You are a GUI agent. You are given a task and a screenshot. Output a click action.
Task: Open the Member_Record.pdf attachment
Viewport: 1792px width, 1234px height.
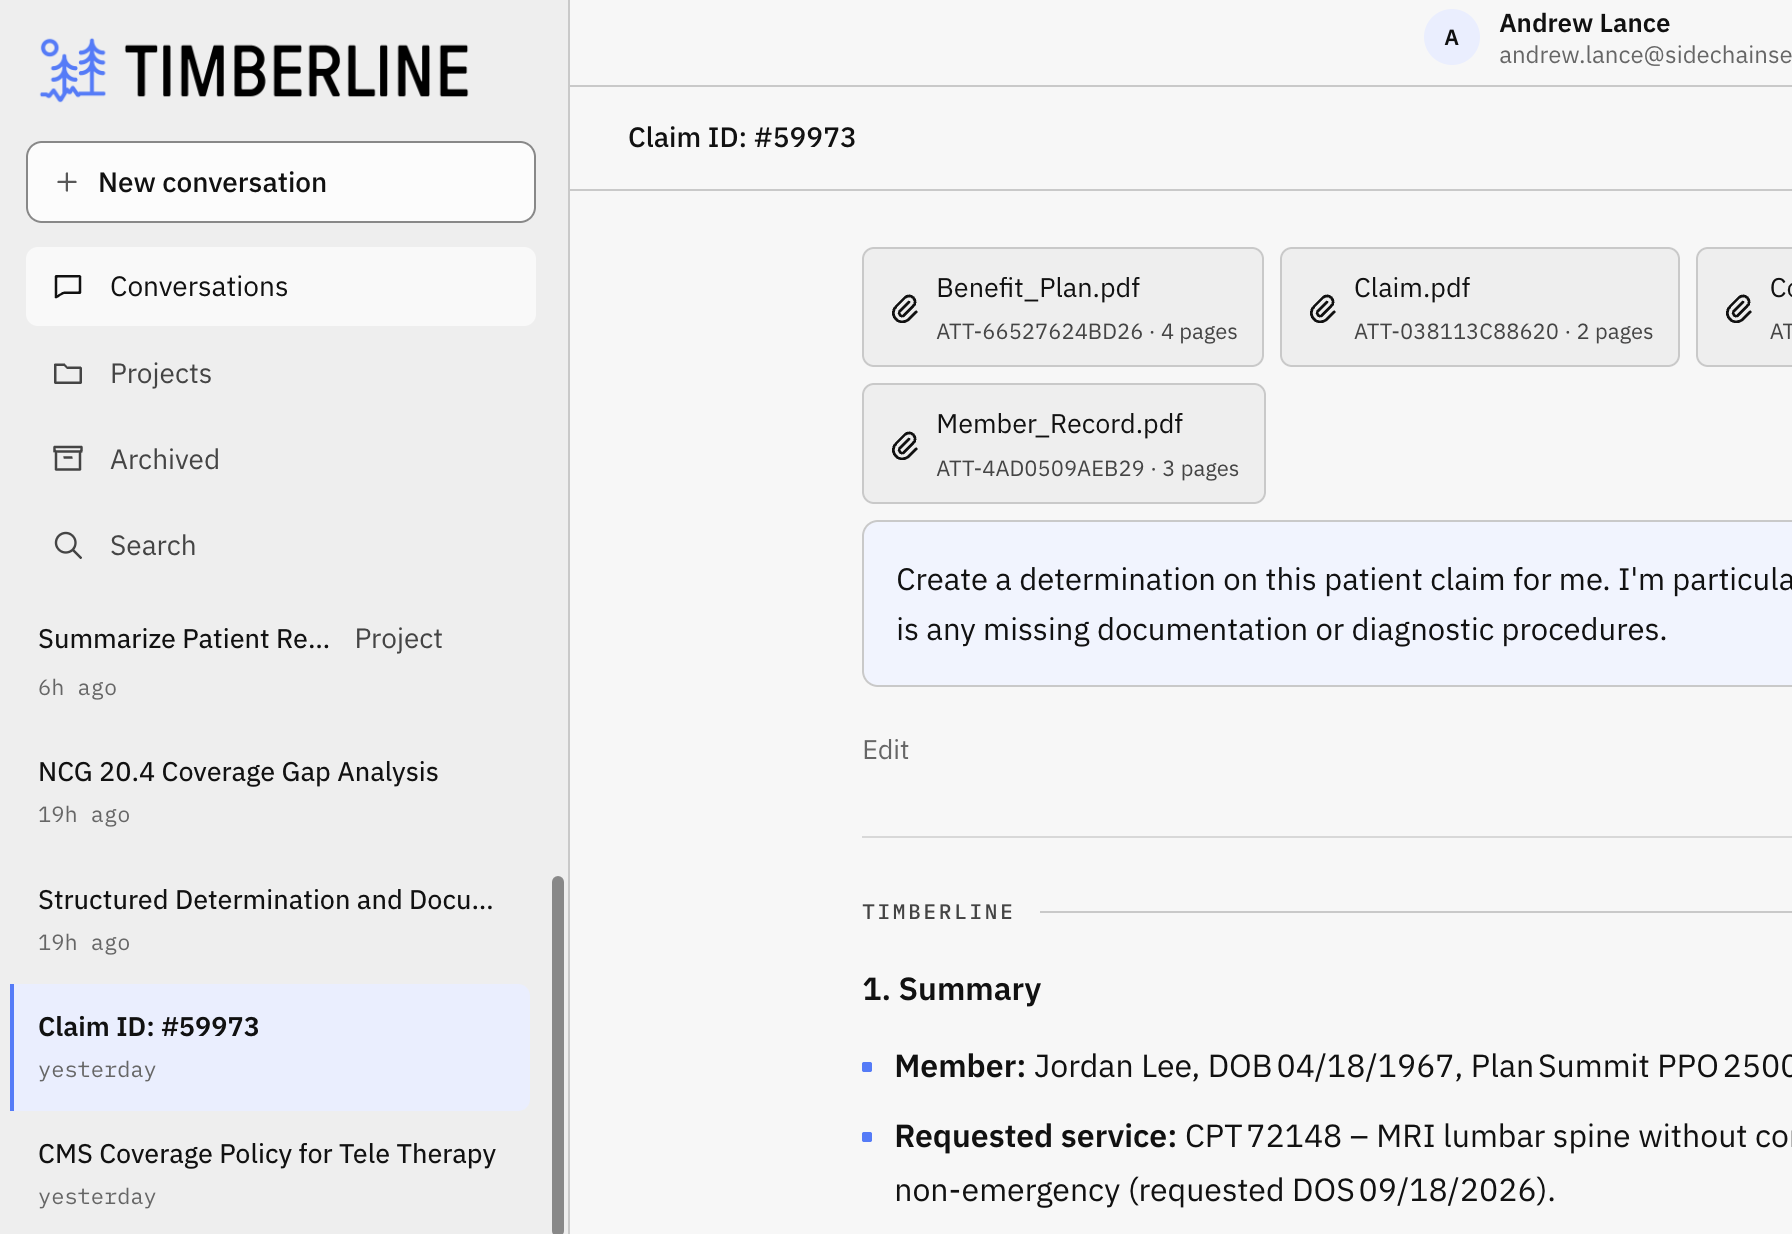tap(1064, 443)
